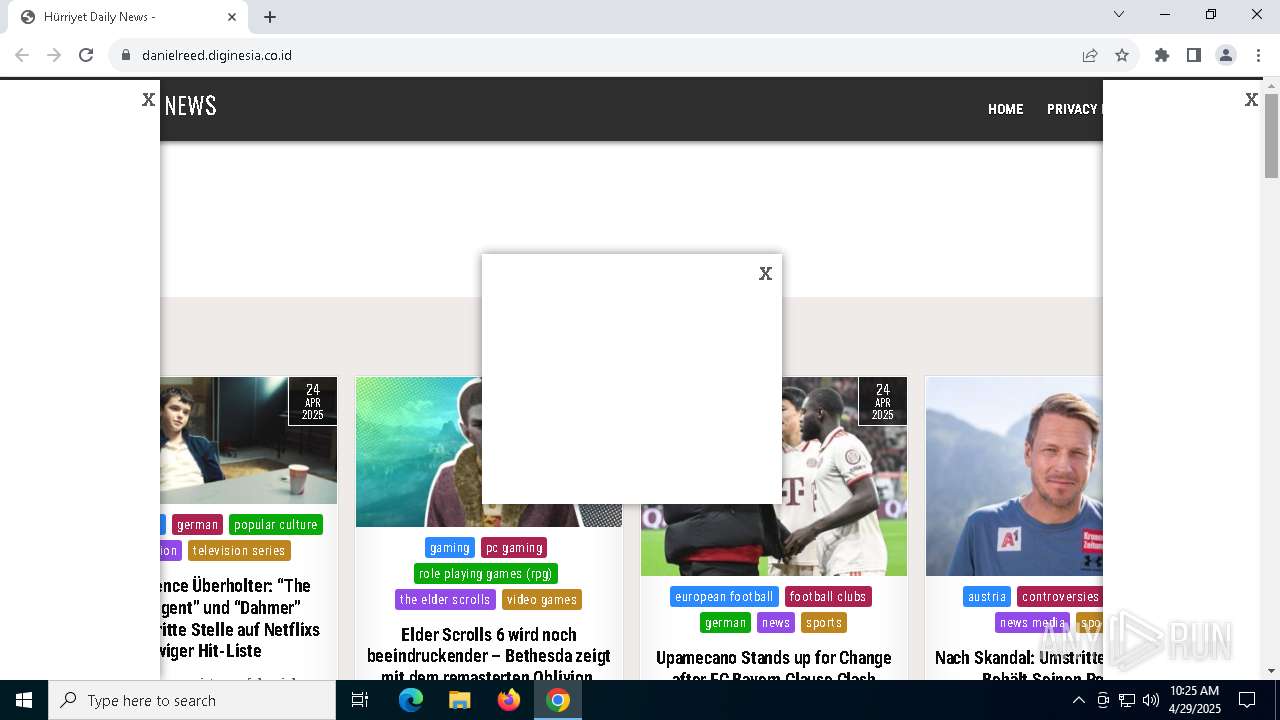This screenshot has width=1280, height=720.
Task: Open Upamecano Stands up for Change article
Action: click(x=774, y=668)
